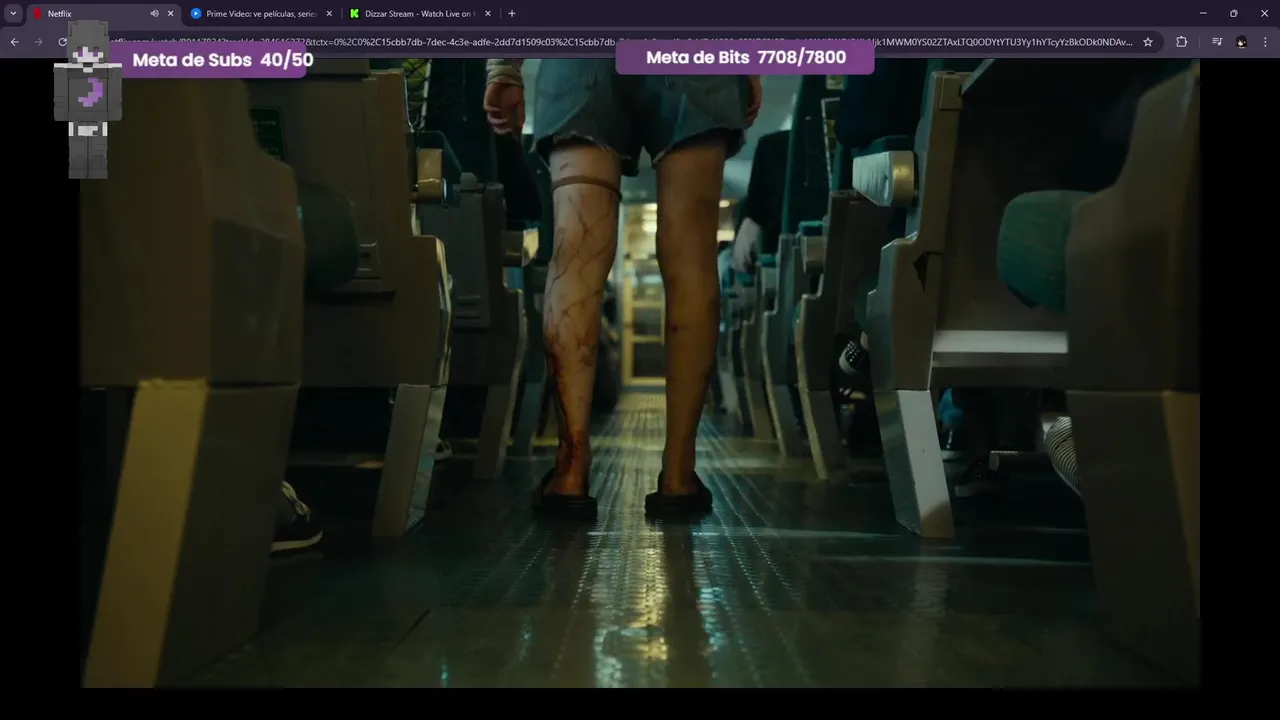Open the Chrome three-dot menu

pos(1266,42)
